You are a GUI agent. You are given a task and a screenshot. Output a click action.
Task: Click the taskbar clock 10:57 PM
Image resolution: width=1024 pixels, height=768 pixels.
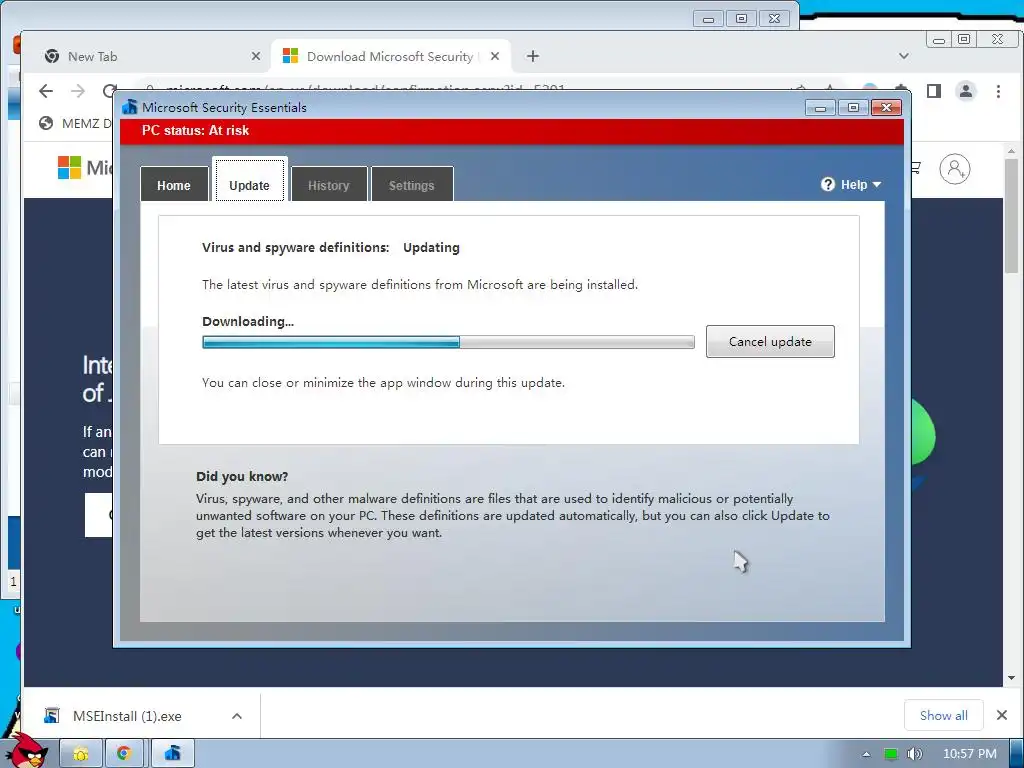coord(970,754)
